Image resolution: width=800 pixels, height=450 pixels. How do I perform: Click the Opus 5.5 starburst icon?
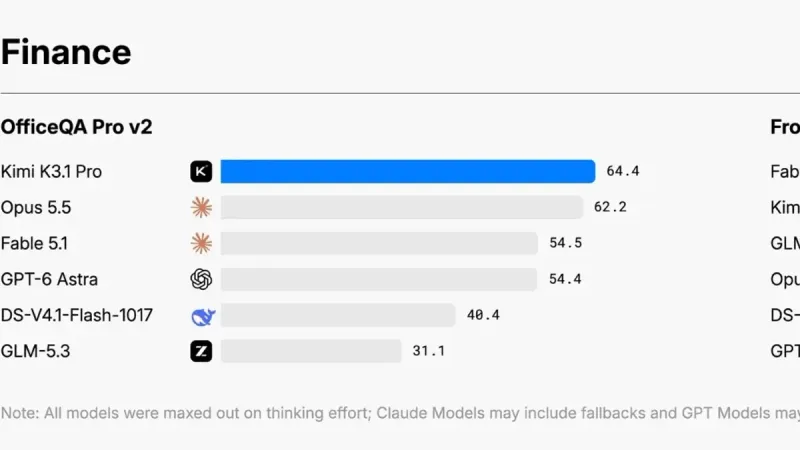coord(201,207)
